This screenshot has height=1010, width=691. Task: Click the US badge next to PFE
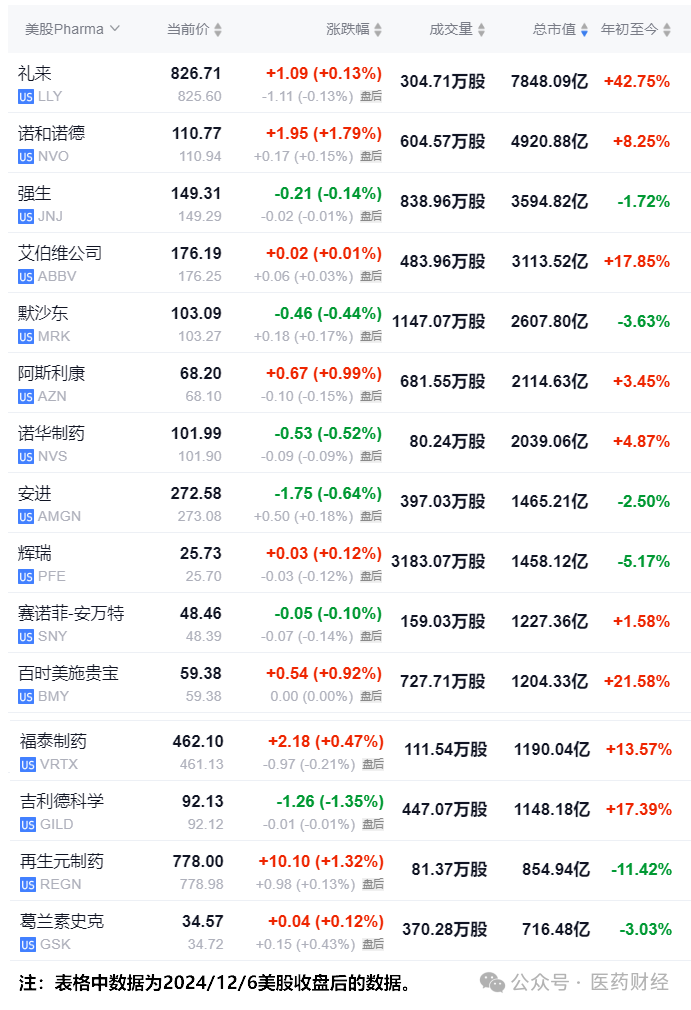tap(26, 577)
